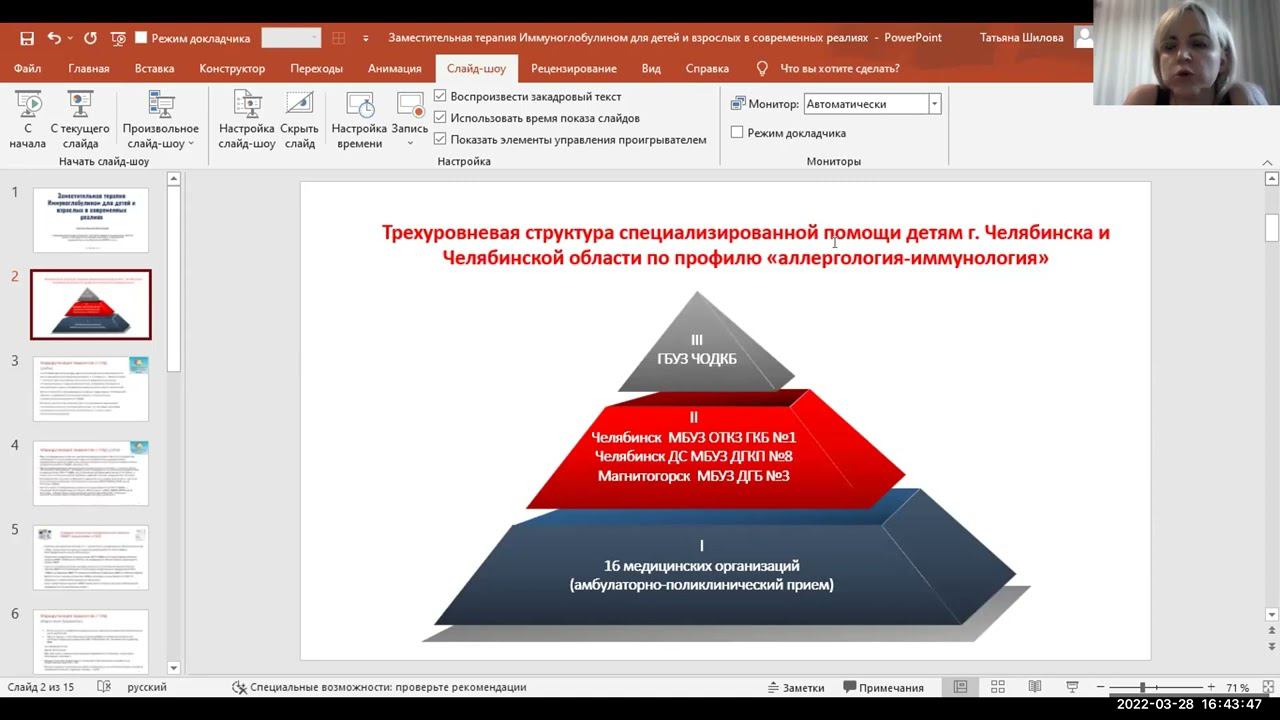Image resolution: width=1280 pixels, height=720 pixels.
Task: Toggle 'Использовать время показа слайдов' checkbox
Action: pos(440,118)
